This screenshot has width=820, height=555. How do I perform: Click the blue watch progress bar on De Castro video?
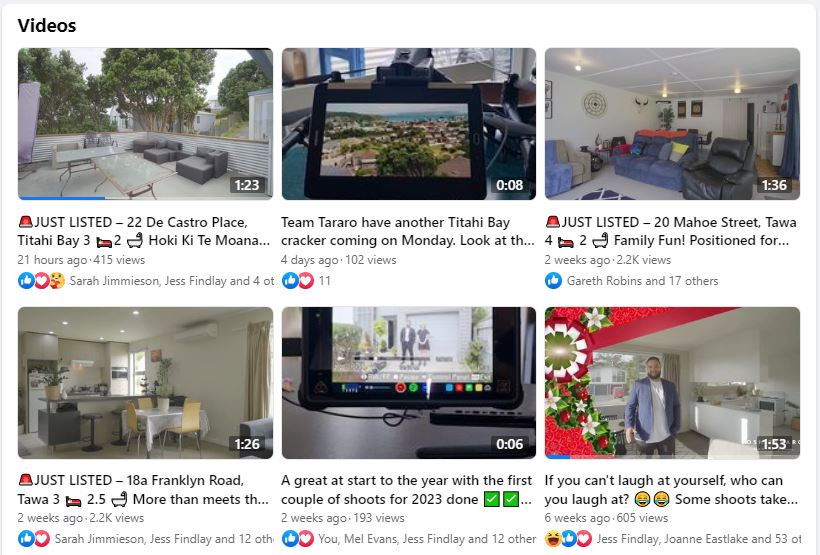[x=62, y=198]
